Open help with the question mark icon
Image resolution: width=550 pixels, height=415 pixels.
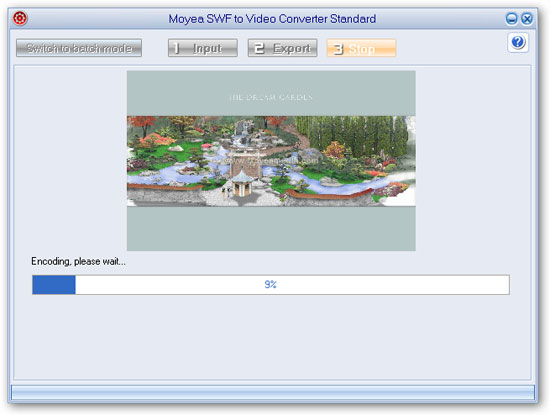click(518, 42)
